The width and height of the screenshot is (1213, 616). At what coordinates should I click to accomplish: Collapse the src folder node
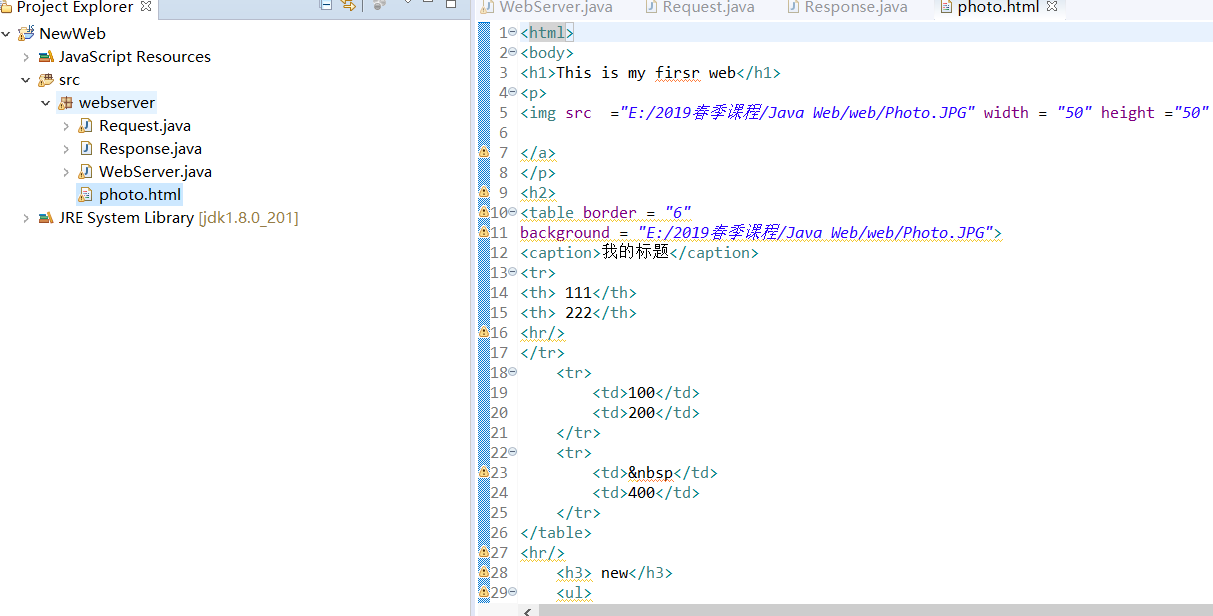coord(26,80)
